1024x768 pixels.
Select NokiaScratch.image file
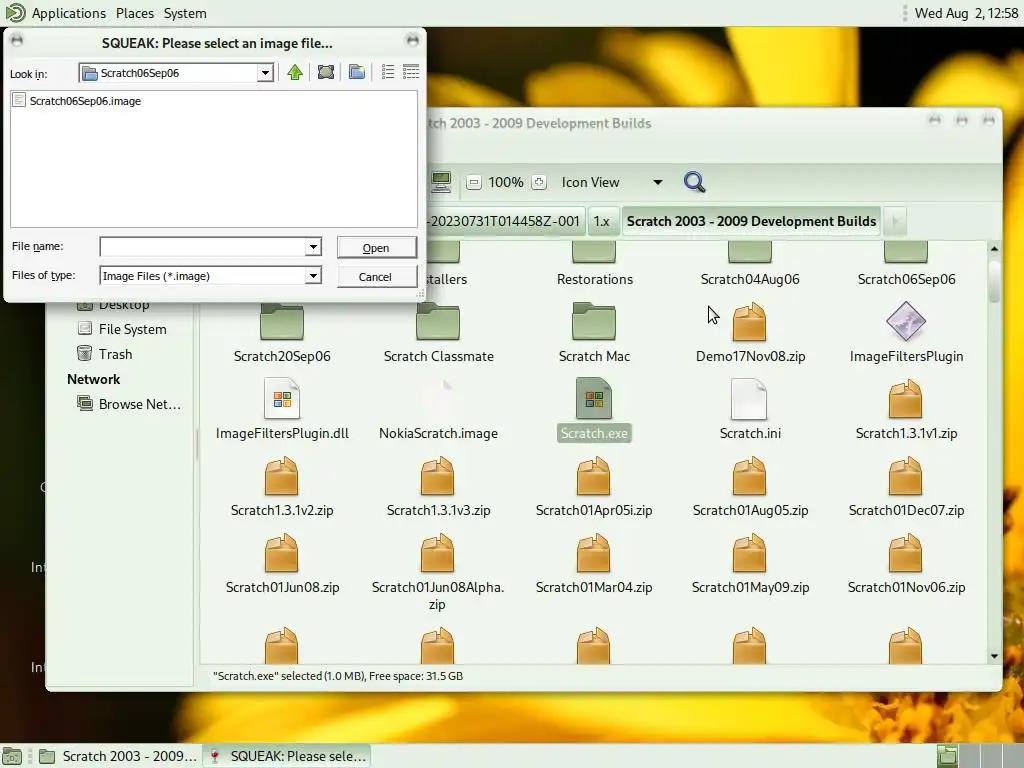(x=438, y=410)
